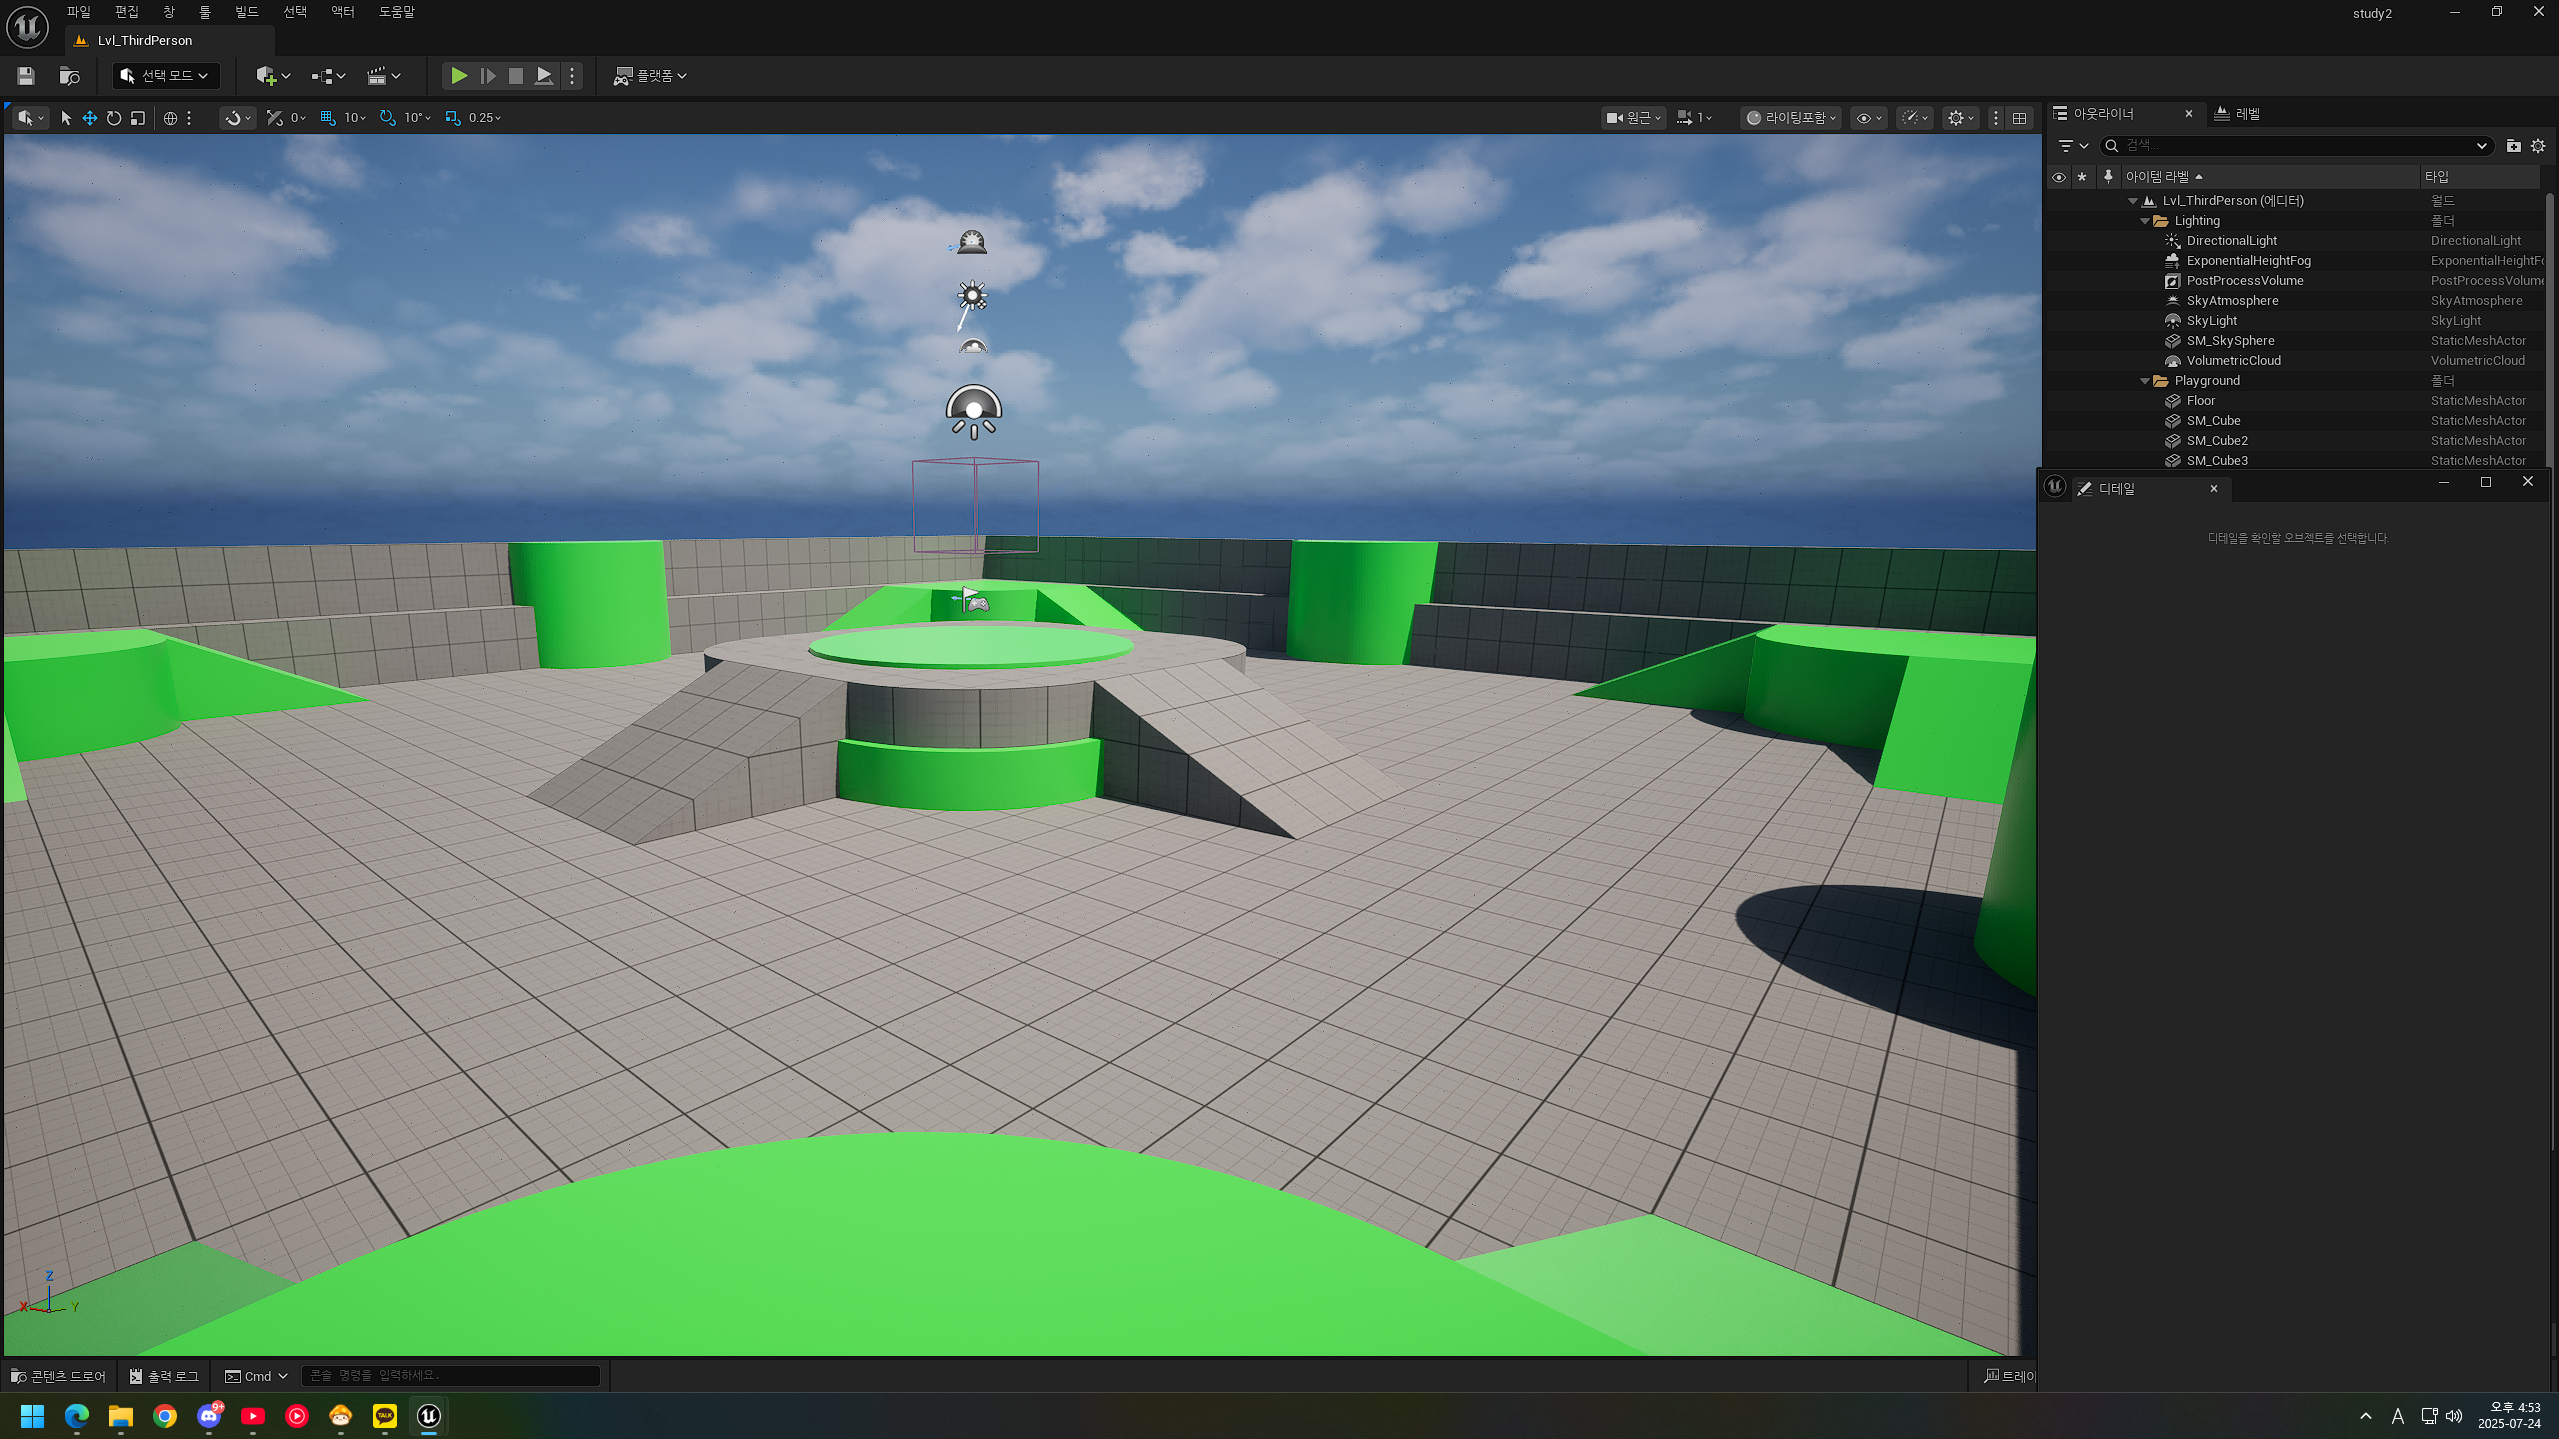Click the console command input field
The image size is (2559, 1439).
click(450, 1376)
